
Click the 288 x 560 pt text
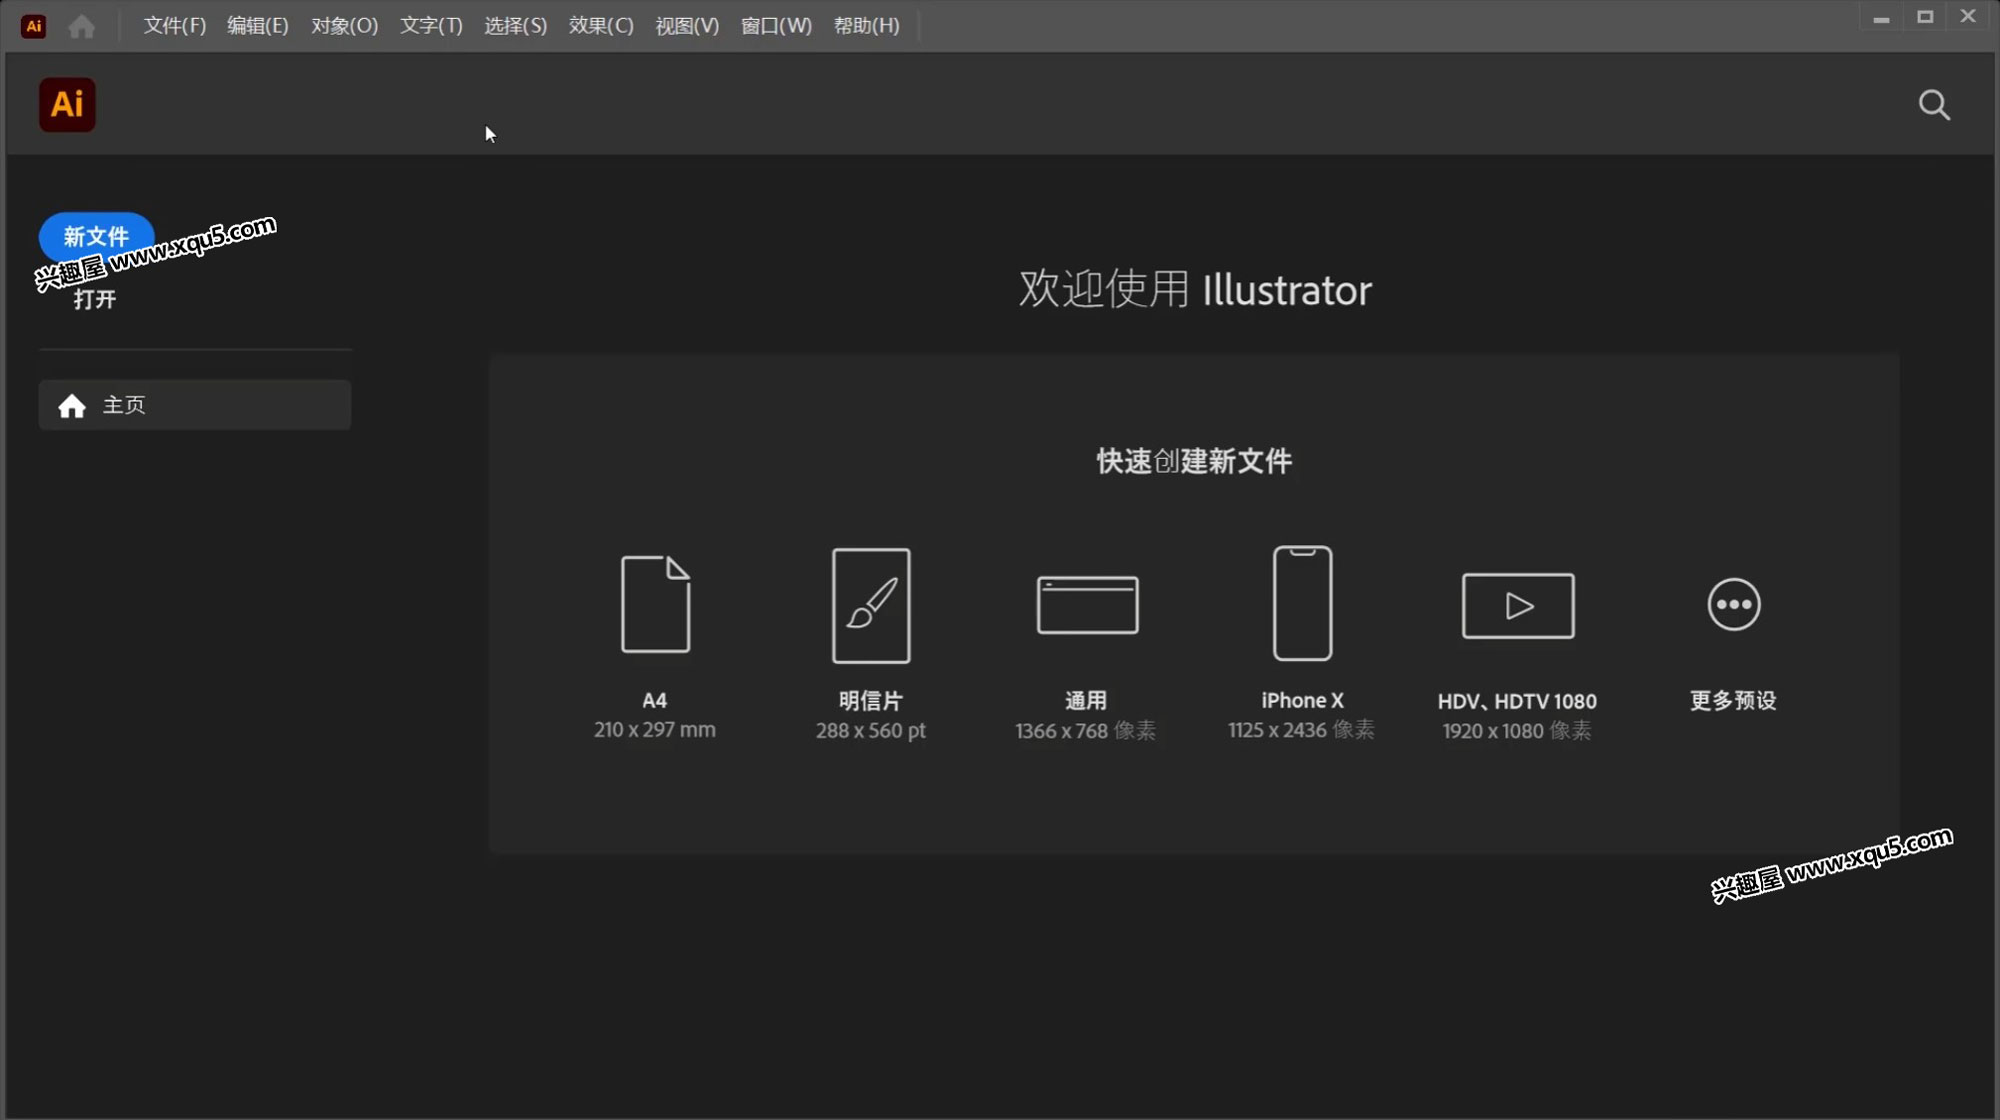[871, 731]
